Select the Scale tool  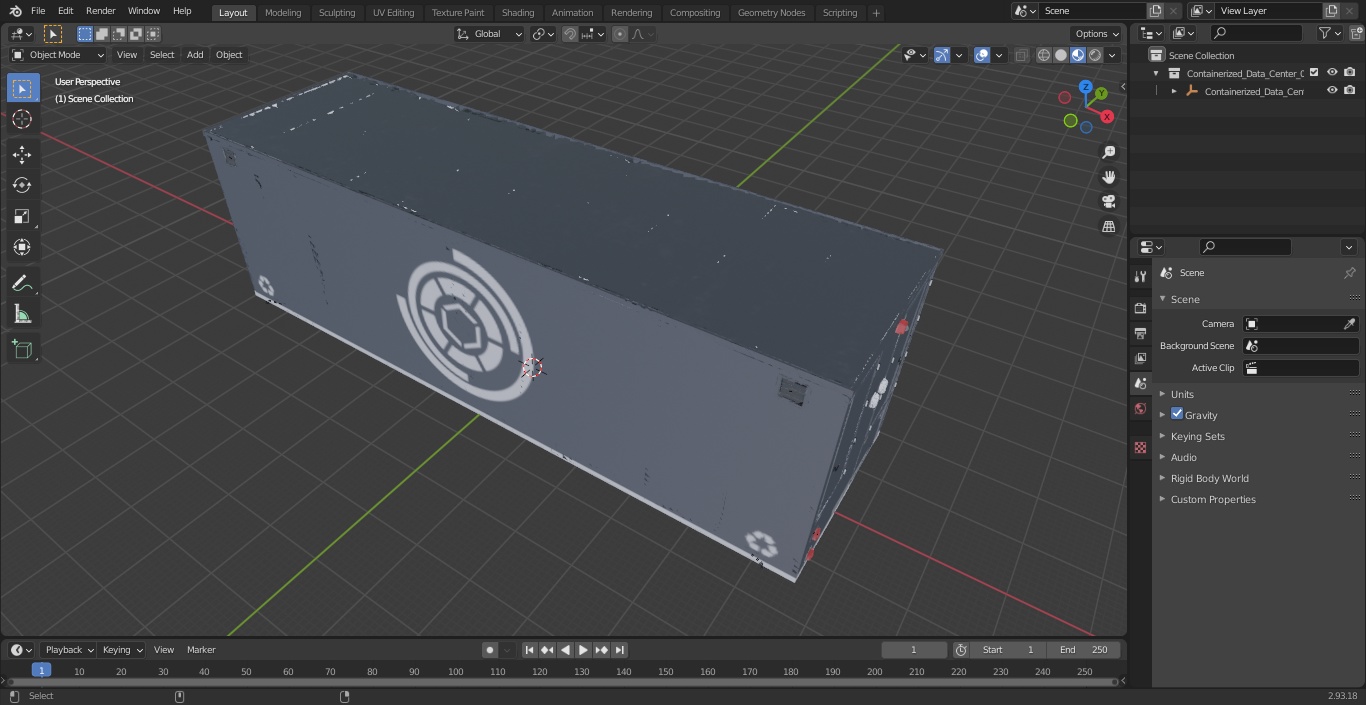tap(22, 216)
